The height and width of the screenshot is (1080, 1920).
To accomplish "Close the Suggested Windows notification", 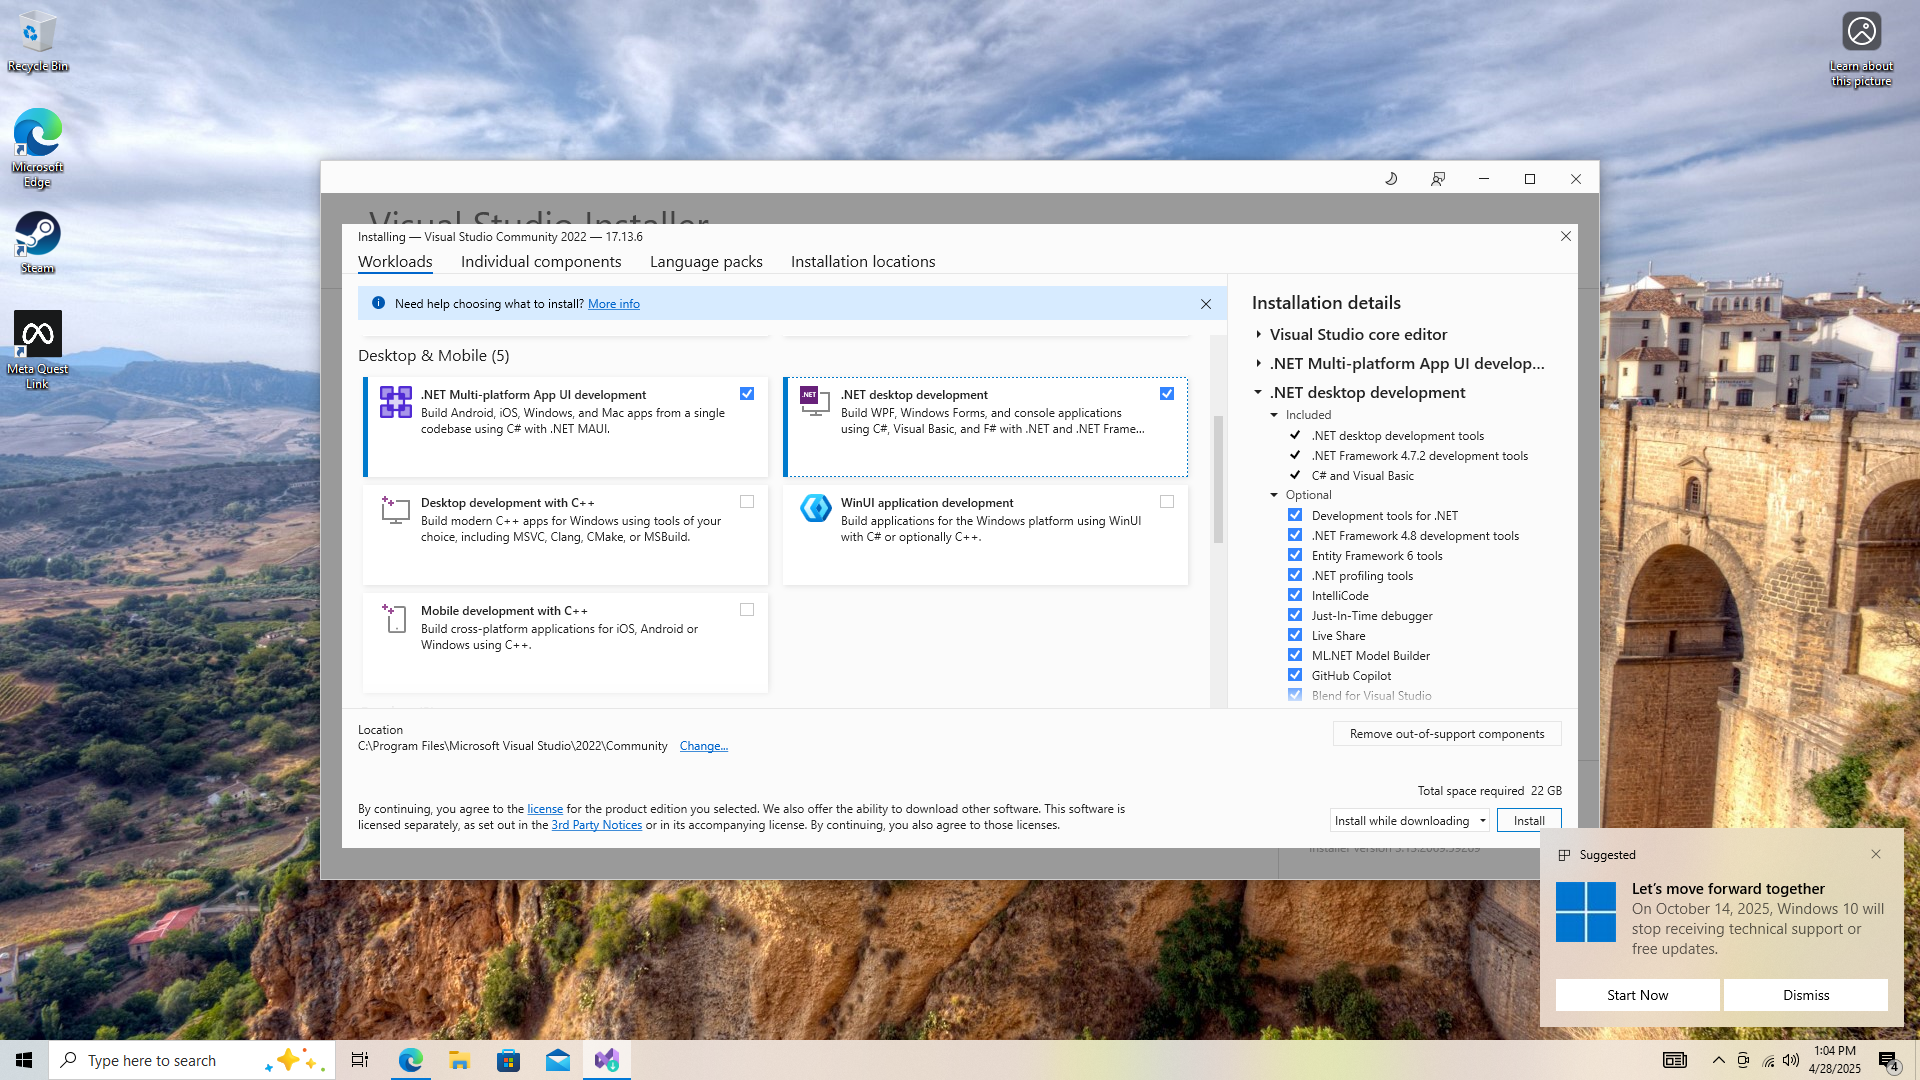I will [1876, 855].
